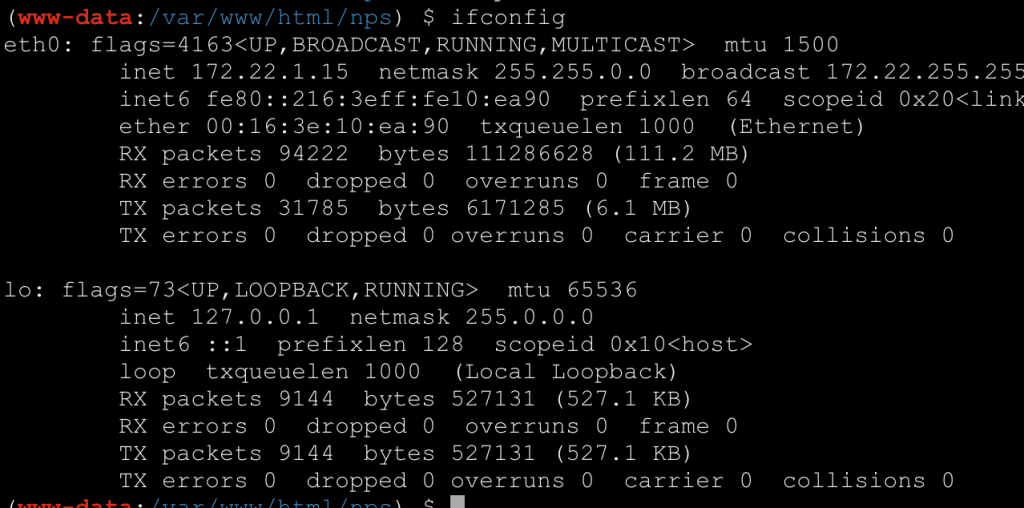Click the inet6 address fe80::216:3eff:fe10:ea90
Viewport: 1024px width, 508px height.
378,100
